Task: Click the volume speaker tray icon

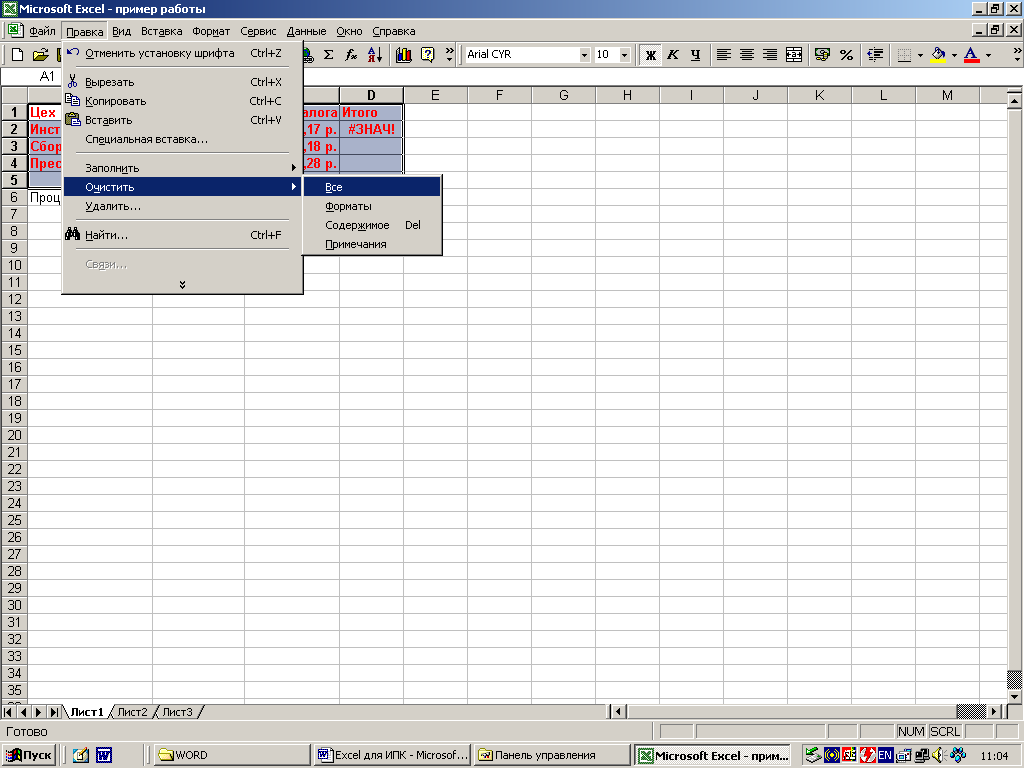Action: click(939, 755)
